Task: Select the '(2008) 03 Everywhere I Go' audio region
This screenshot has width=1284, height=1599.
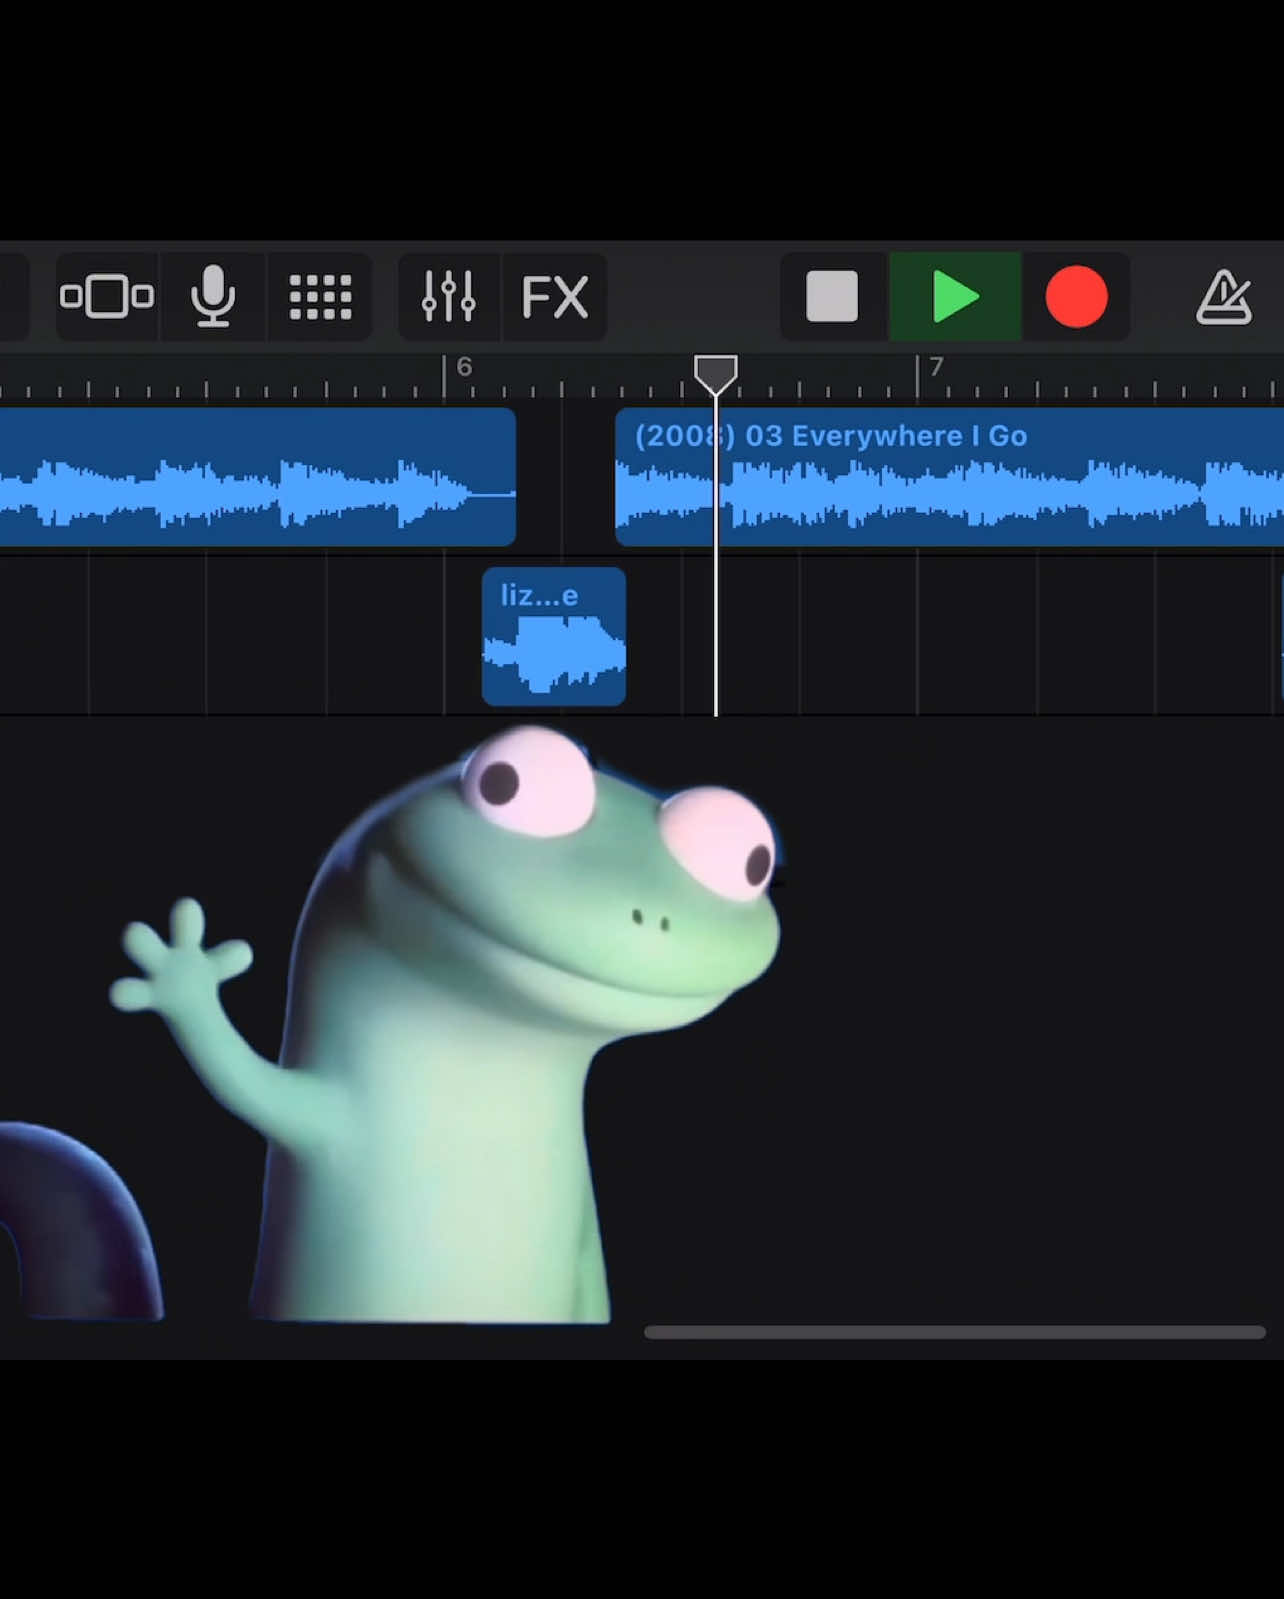Action: [949, 477]
